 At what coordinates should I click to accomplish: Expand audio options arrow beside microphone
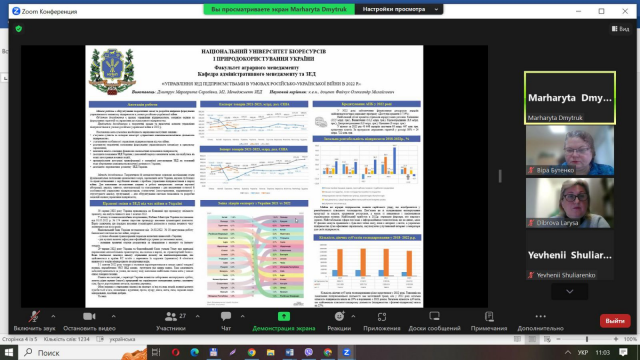(x=53, y=316)
